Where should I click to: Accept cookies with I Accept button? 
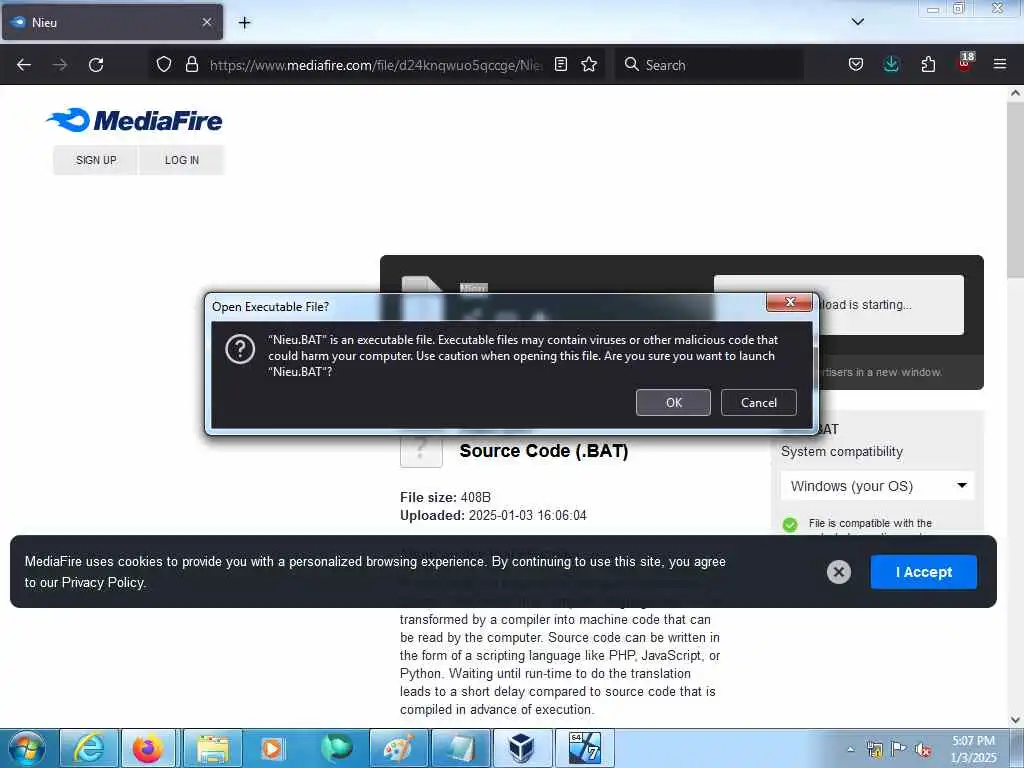(x=923, y=572)
